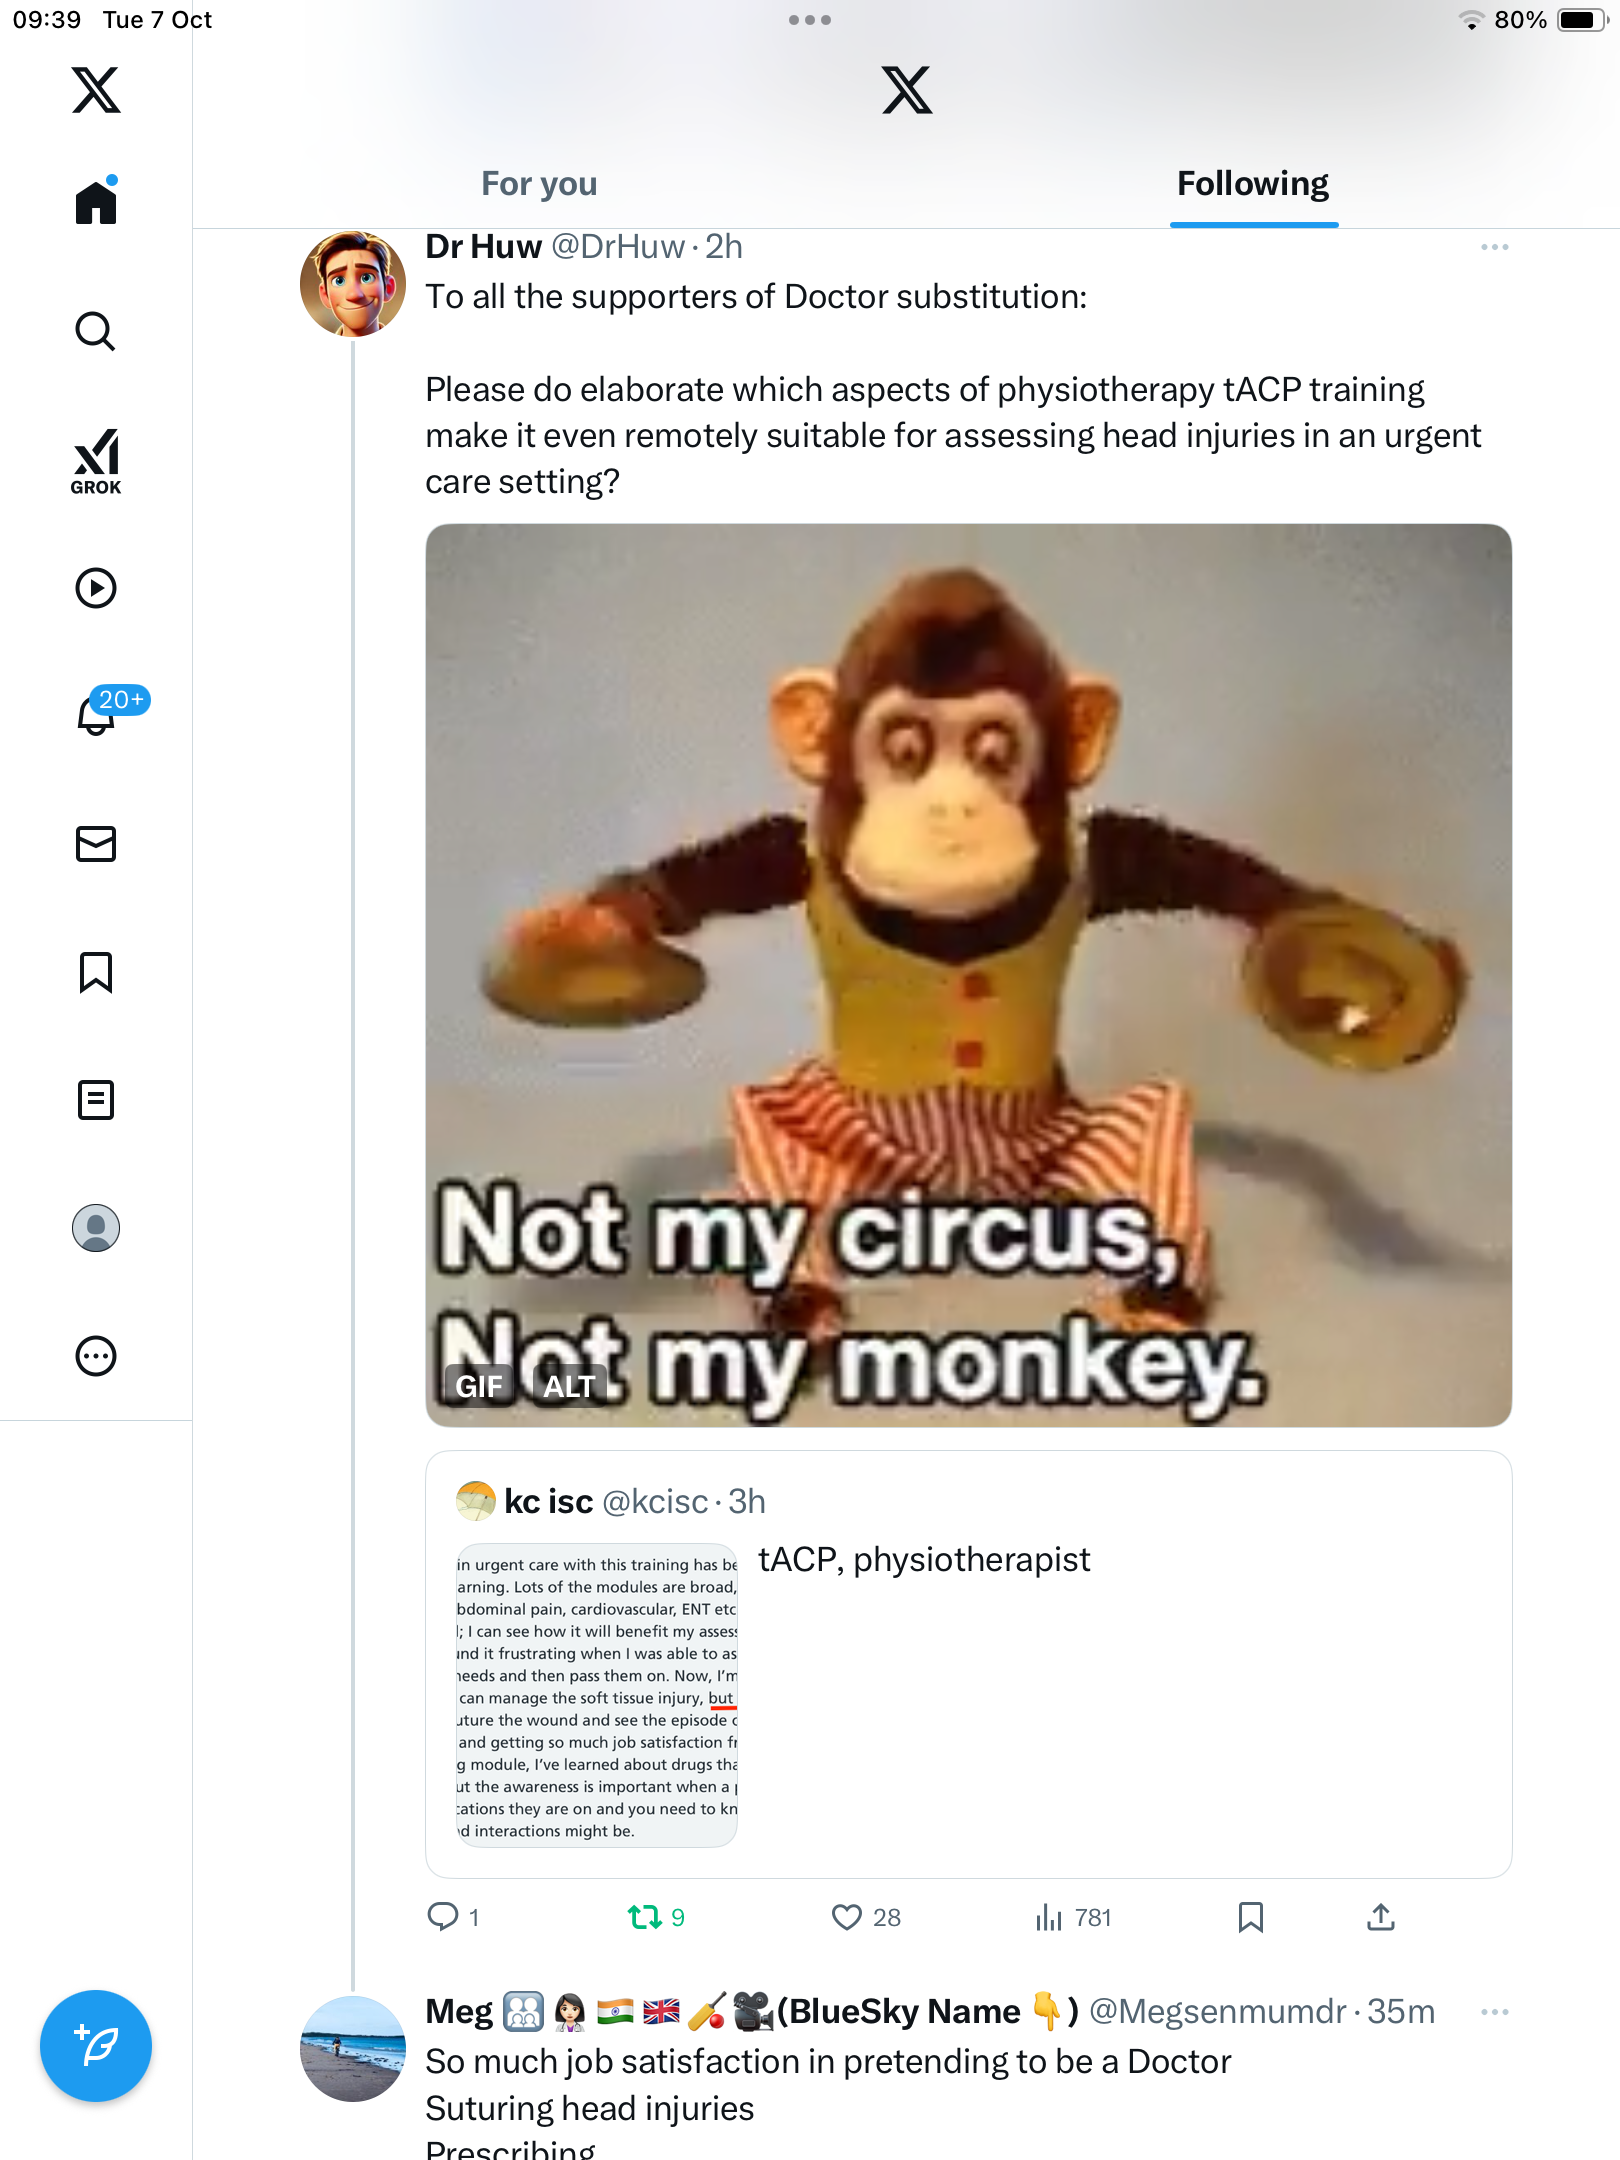Open Grok from the sidebar
The width and height of the screenshot is (1620, 2160).
(x=96, y=461)
